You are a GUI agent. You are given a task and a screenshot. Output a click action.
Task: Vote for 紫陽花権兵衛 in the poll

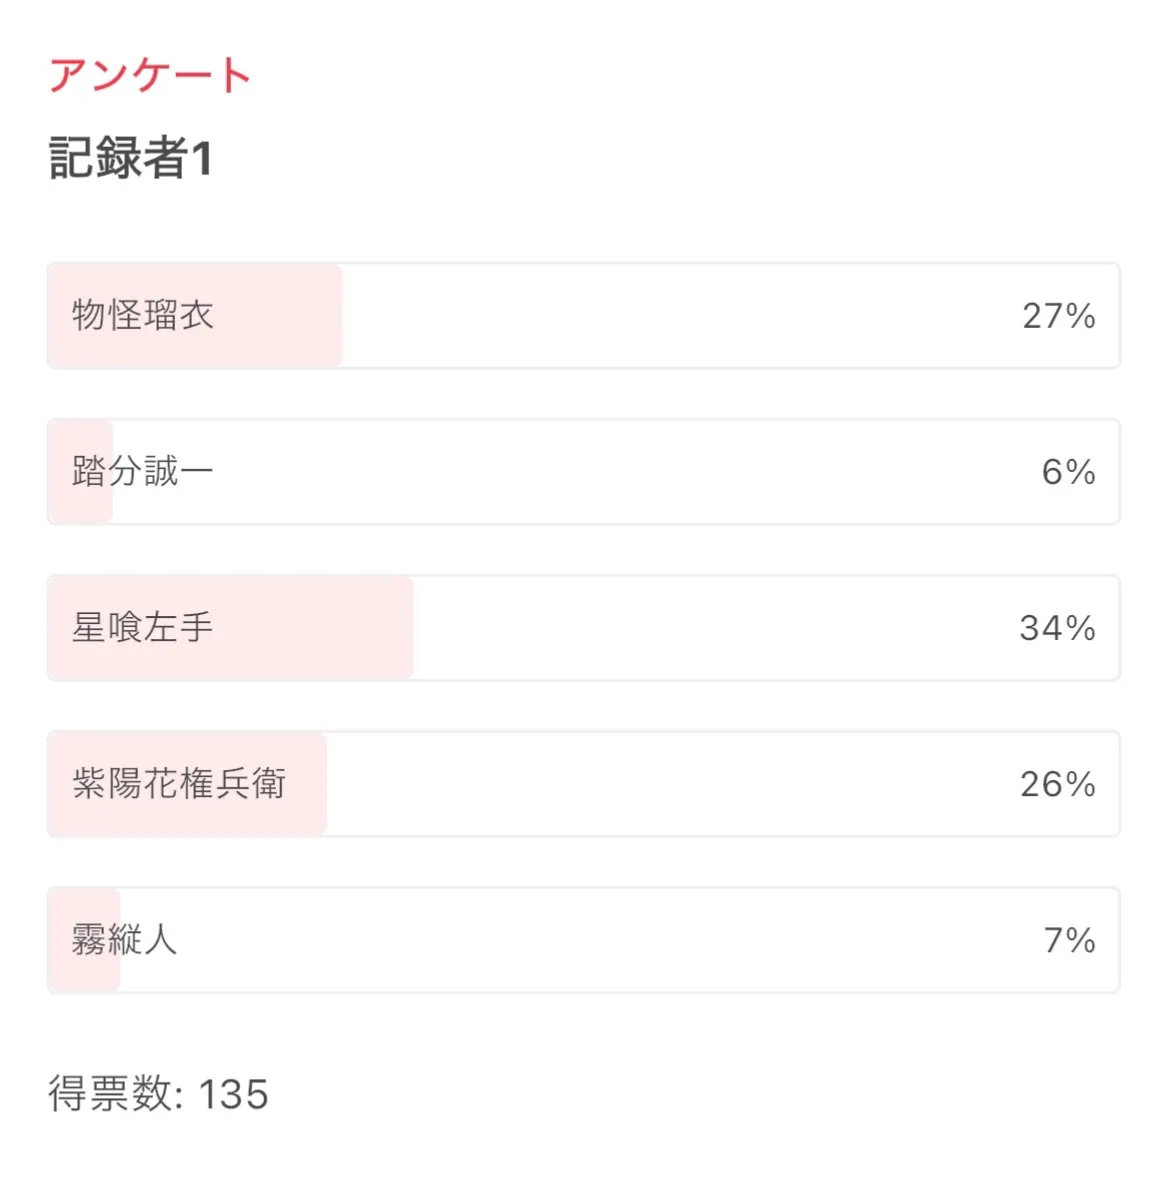pyautogui.click(x=179, y=784)
